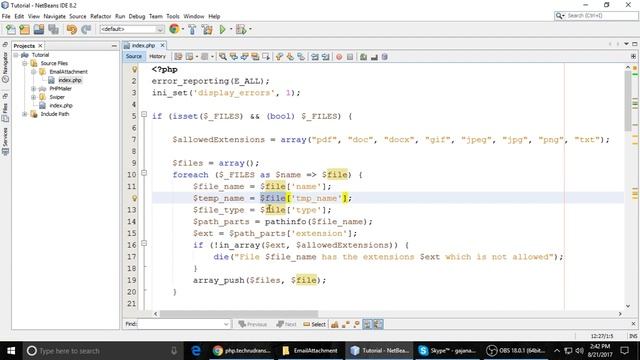The height and width of the screenshot is (360, 640).
Task: Click the Comment icon in editor toolbar
Action: click(363, 57)
